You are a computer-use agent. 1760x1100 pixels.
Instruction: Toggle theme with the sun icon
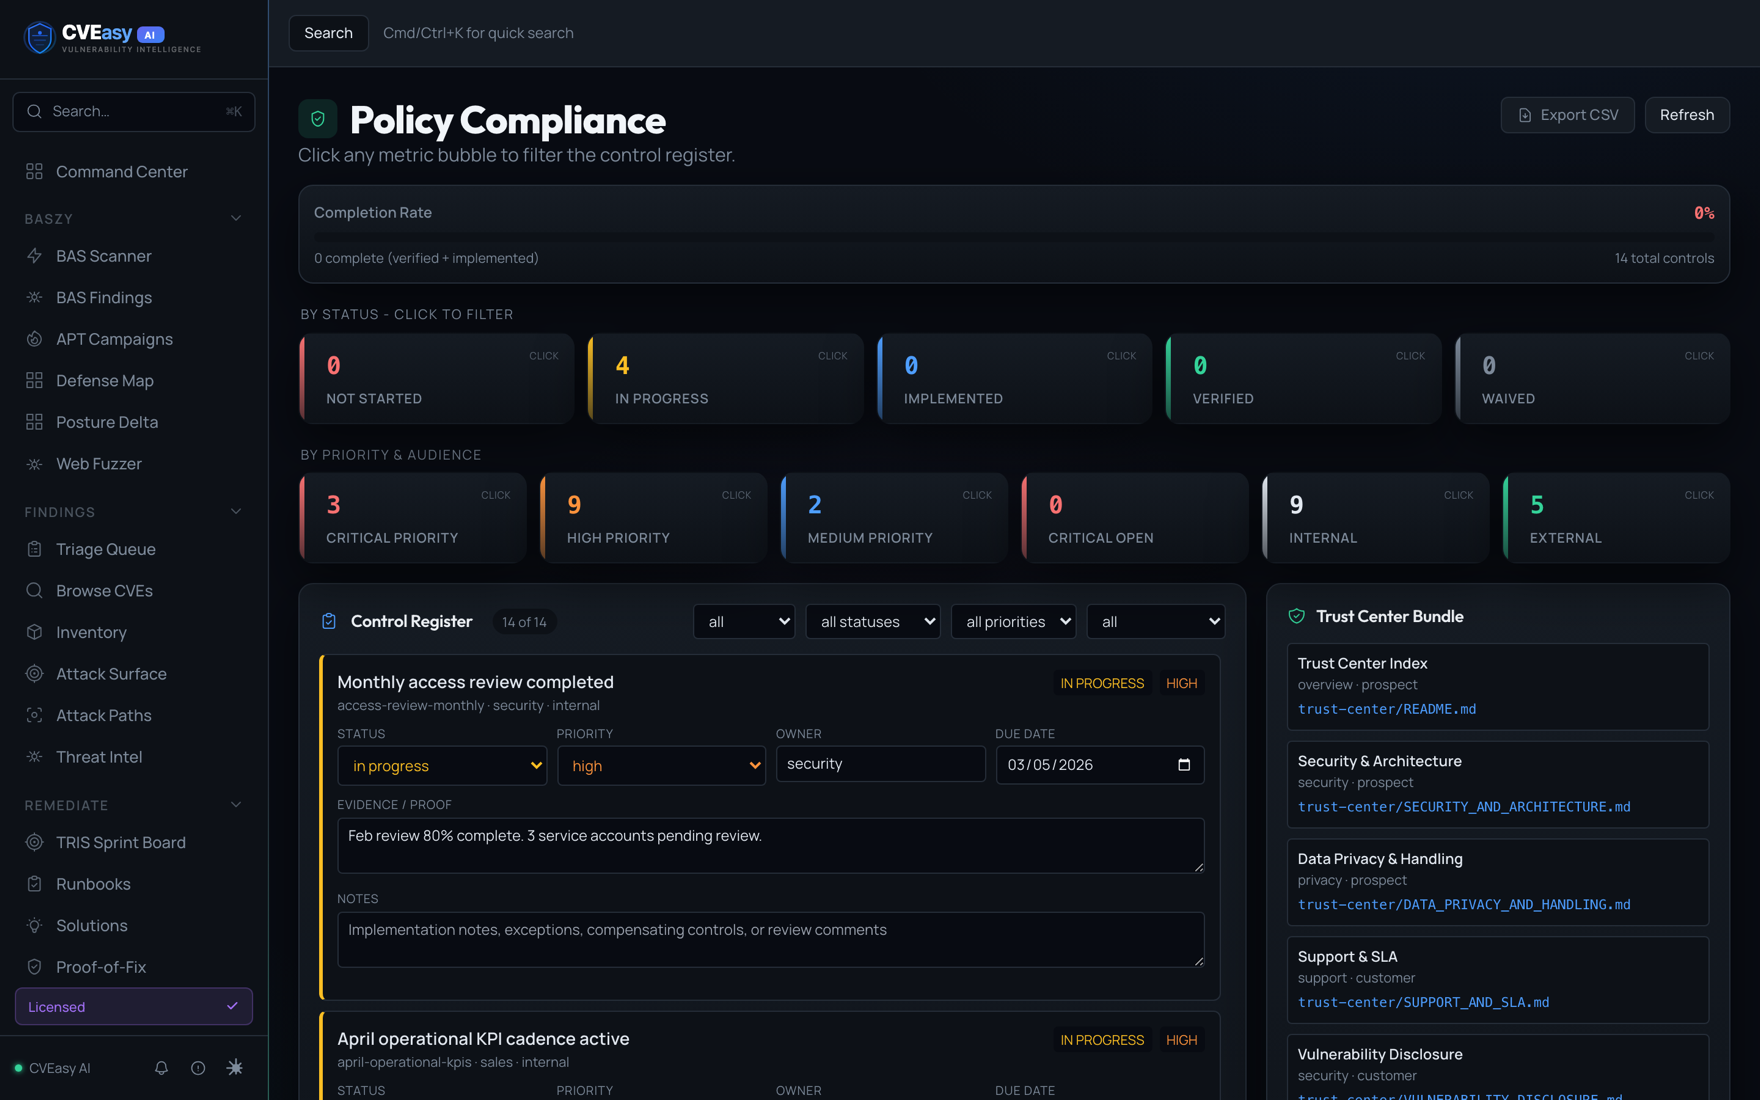point(235,1068)
